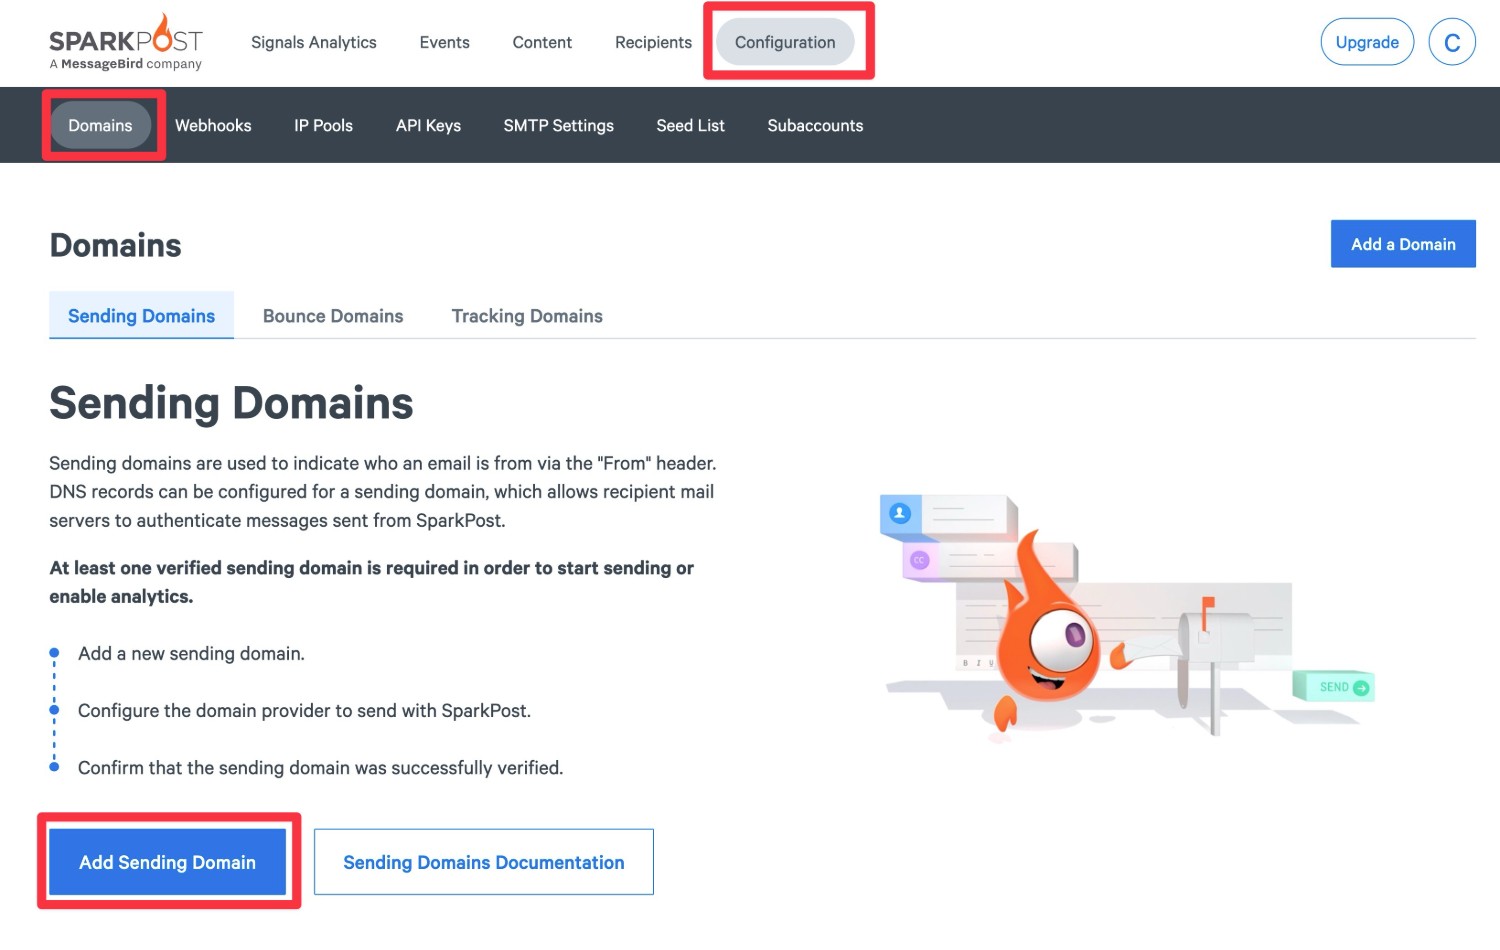This screenshot has width=1500, height=950.
Task: Click the Sending Domains large heading
Action: click(231, 403)
